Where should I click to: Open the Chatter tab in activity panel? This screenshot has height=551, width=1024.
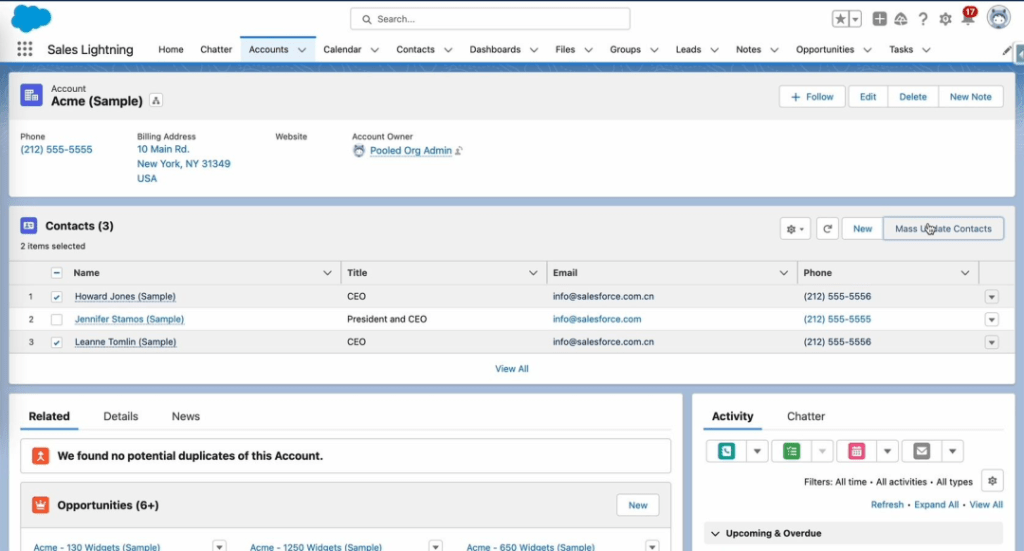click(806, 416)
